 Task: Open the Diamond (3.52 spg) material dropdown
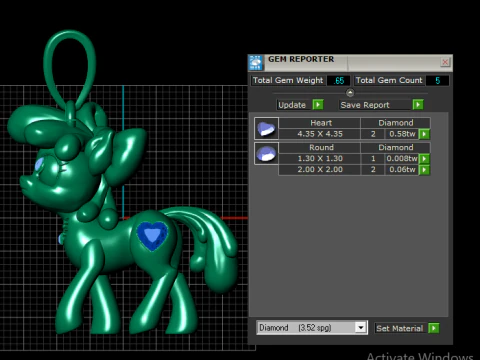pyautogui.click(x=361, y=328)
